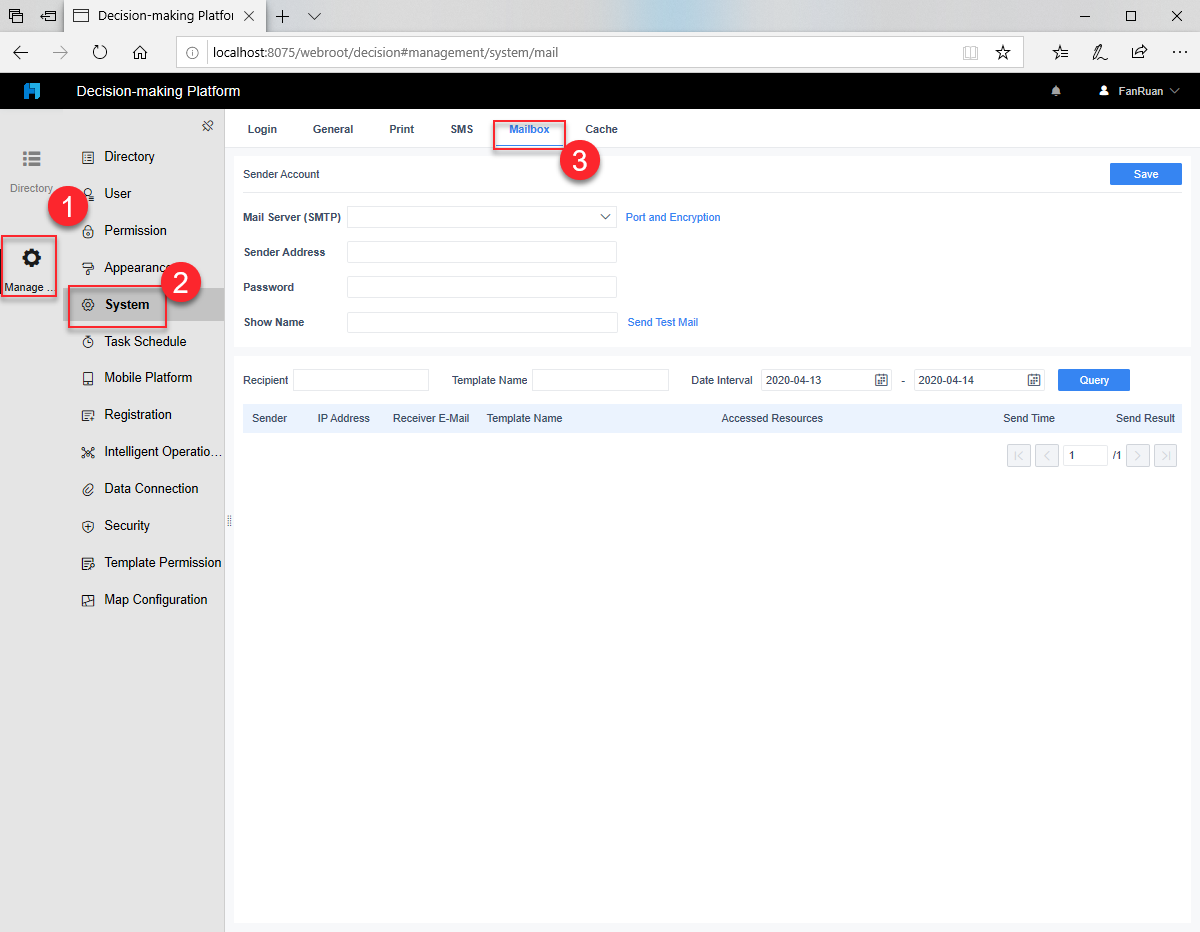Viewport: 1200px width, 932px height.
Task: Click inside the Recipient input field
Action: click(360, 379)
